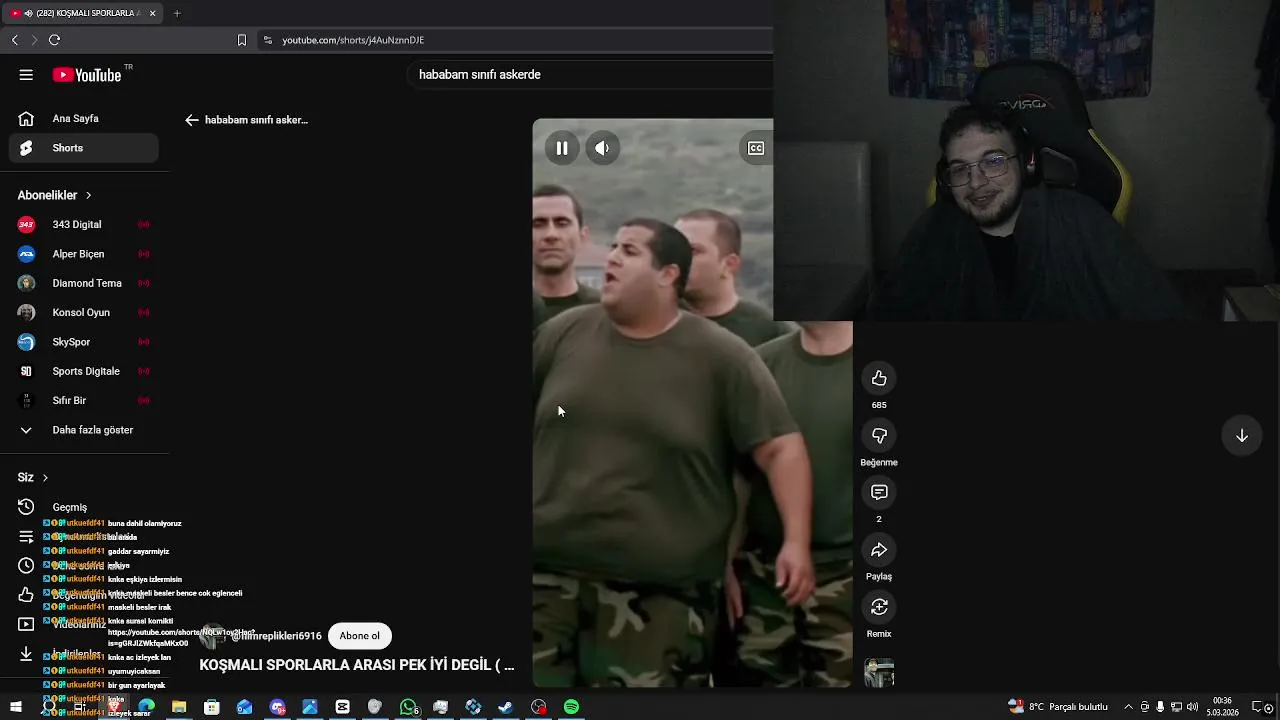
Task: Reload the browser page
Action: pos(54,40)
